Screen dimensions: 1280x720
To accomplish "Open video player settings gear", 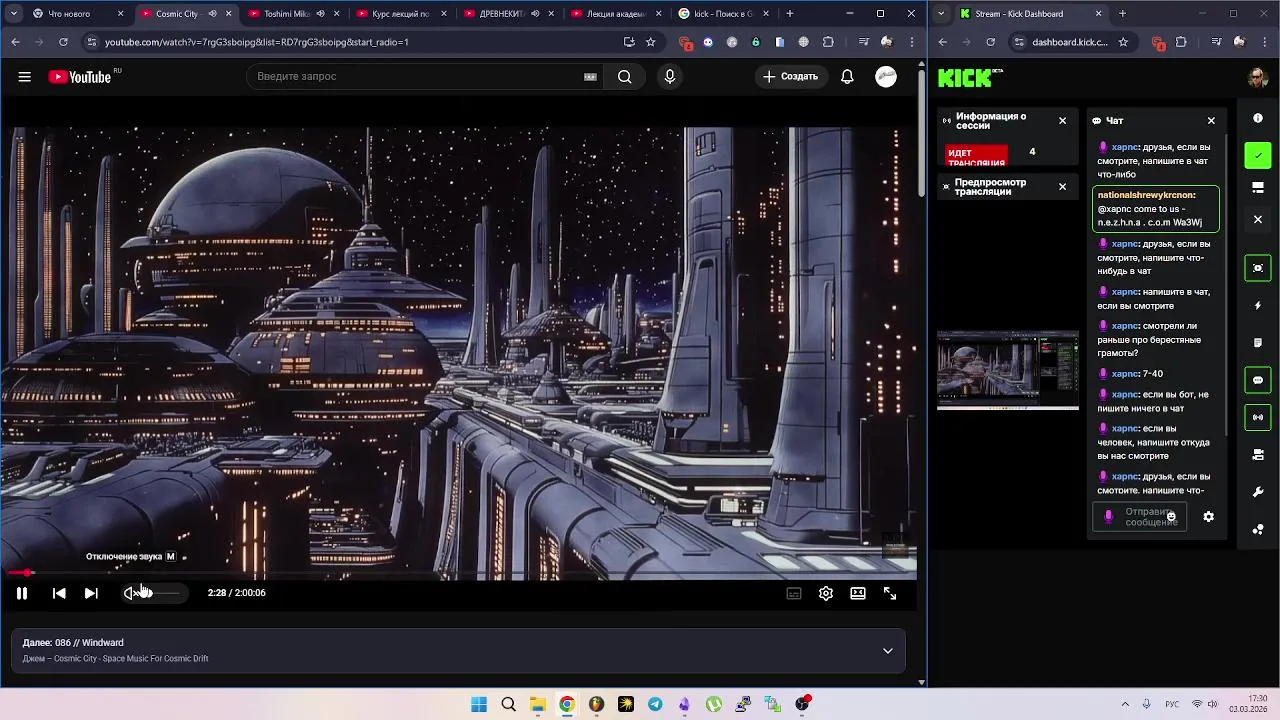I will [826, 593].
